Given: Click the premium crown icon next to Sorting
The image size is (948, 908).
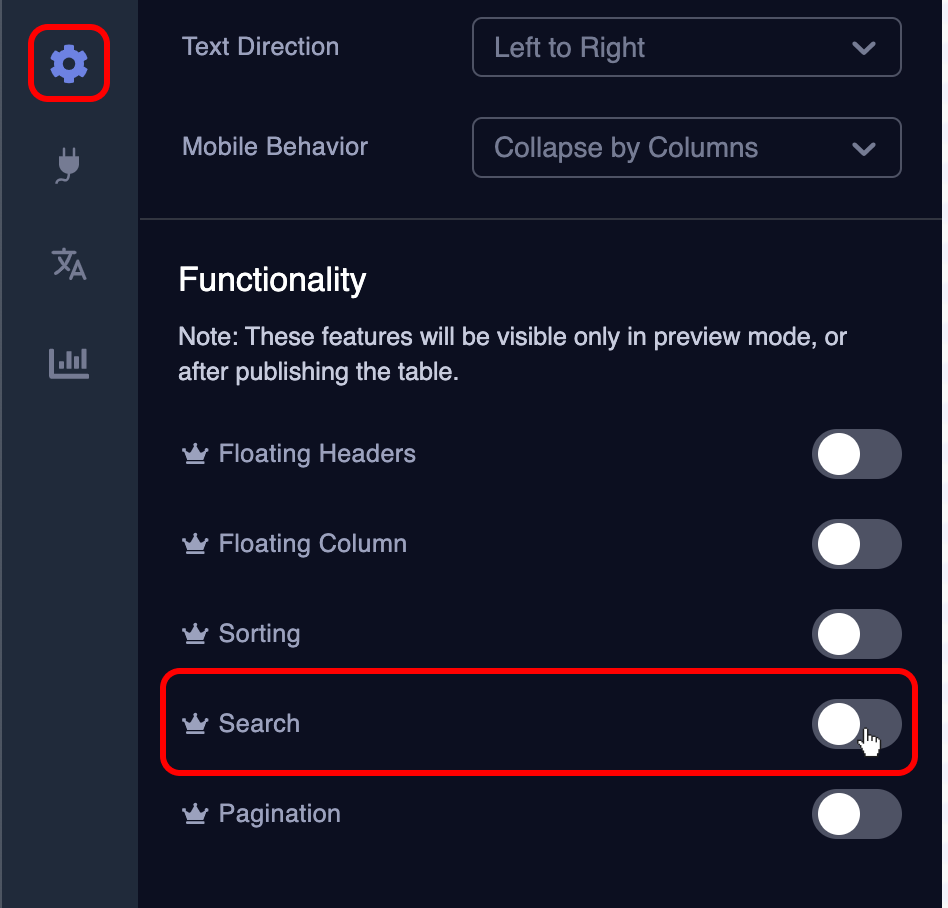Looking at the screenshot, I should [x=194, y=635].
